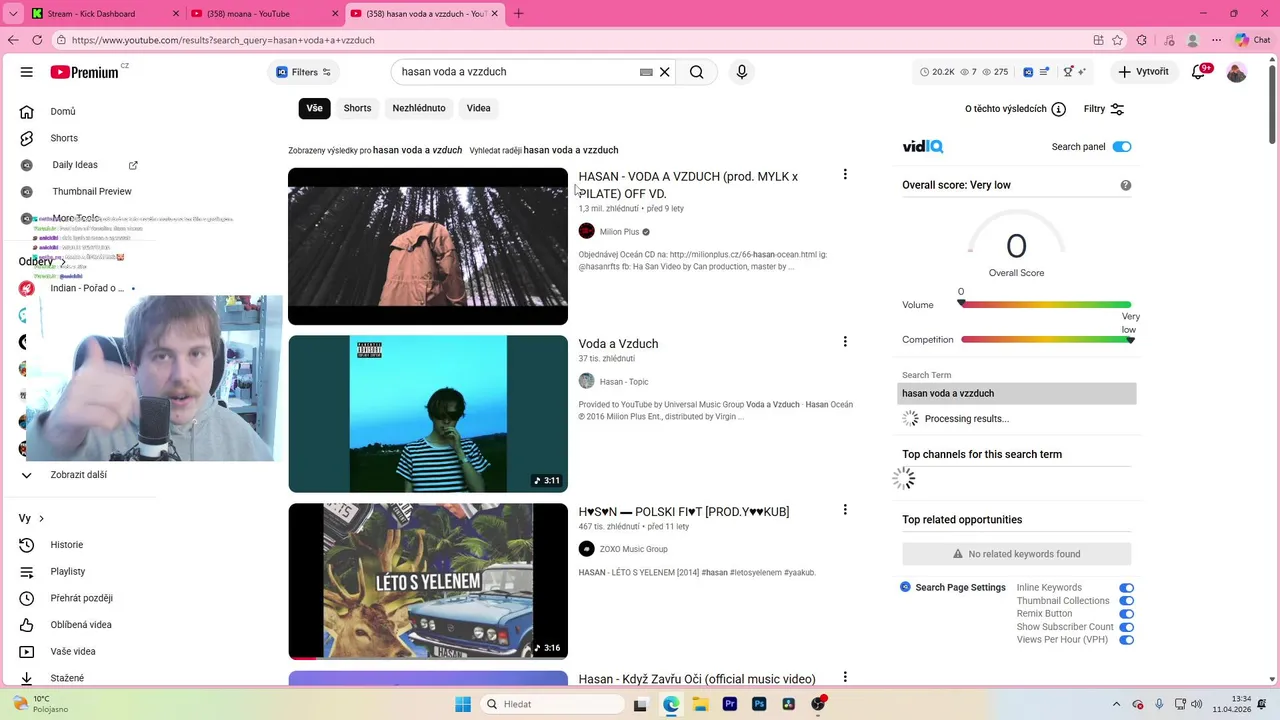This screenshot has height=720, width=1280.
Task: Toggle Views Per Hour (VPH) setting
Action: [x=1127, y=640]
